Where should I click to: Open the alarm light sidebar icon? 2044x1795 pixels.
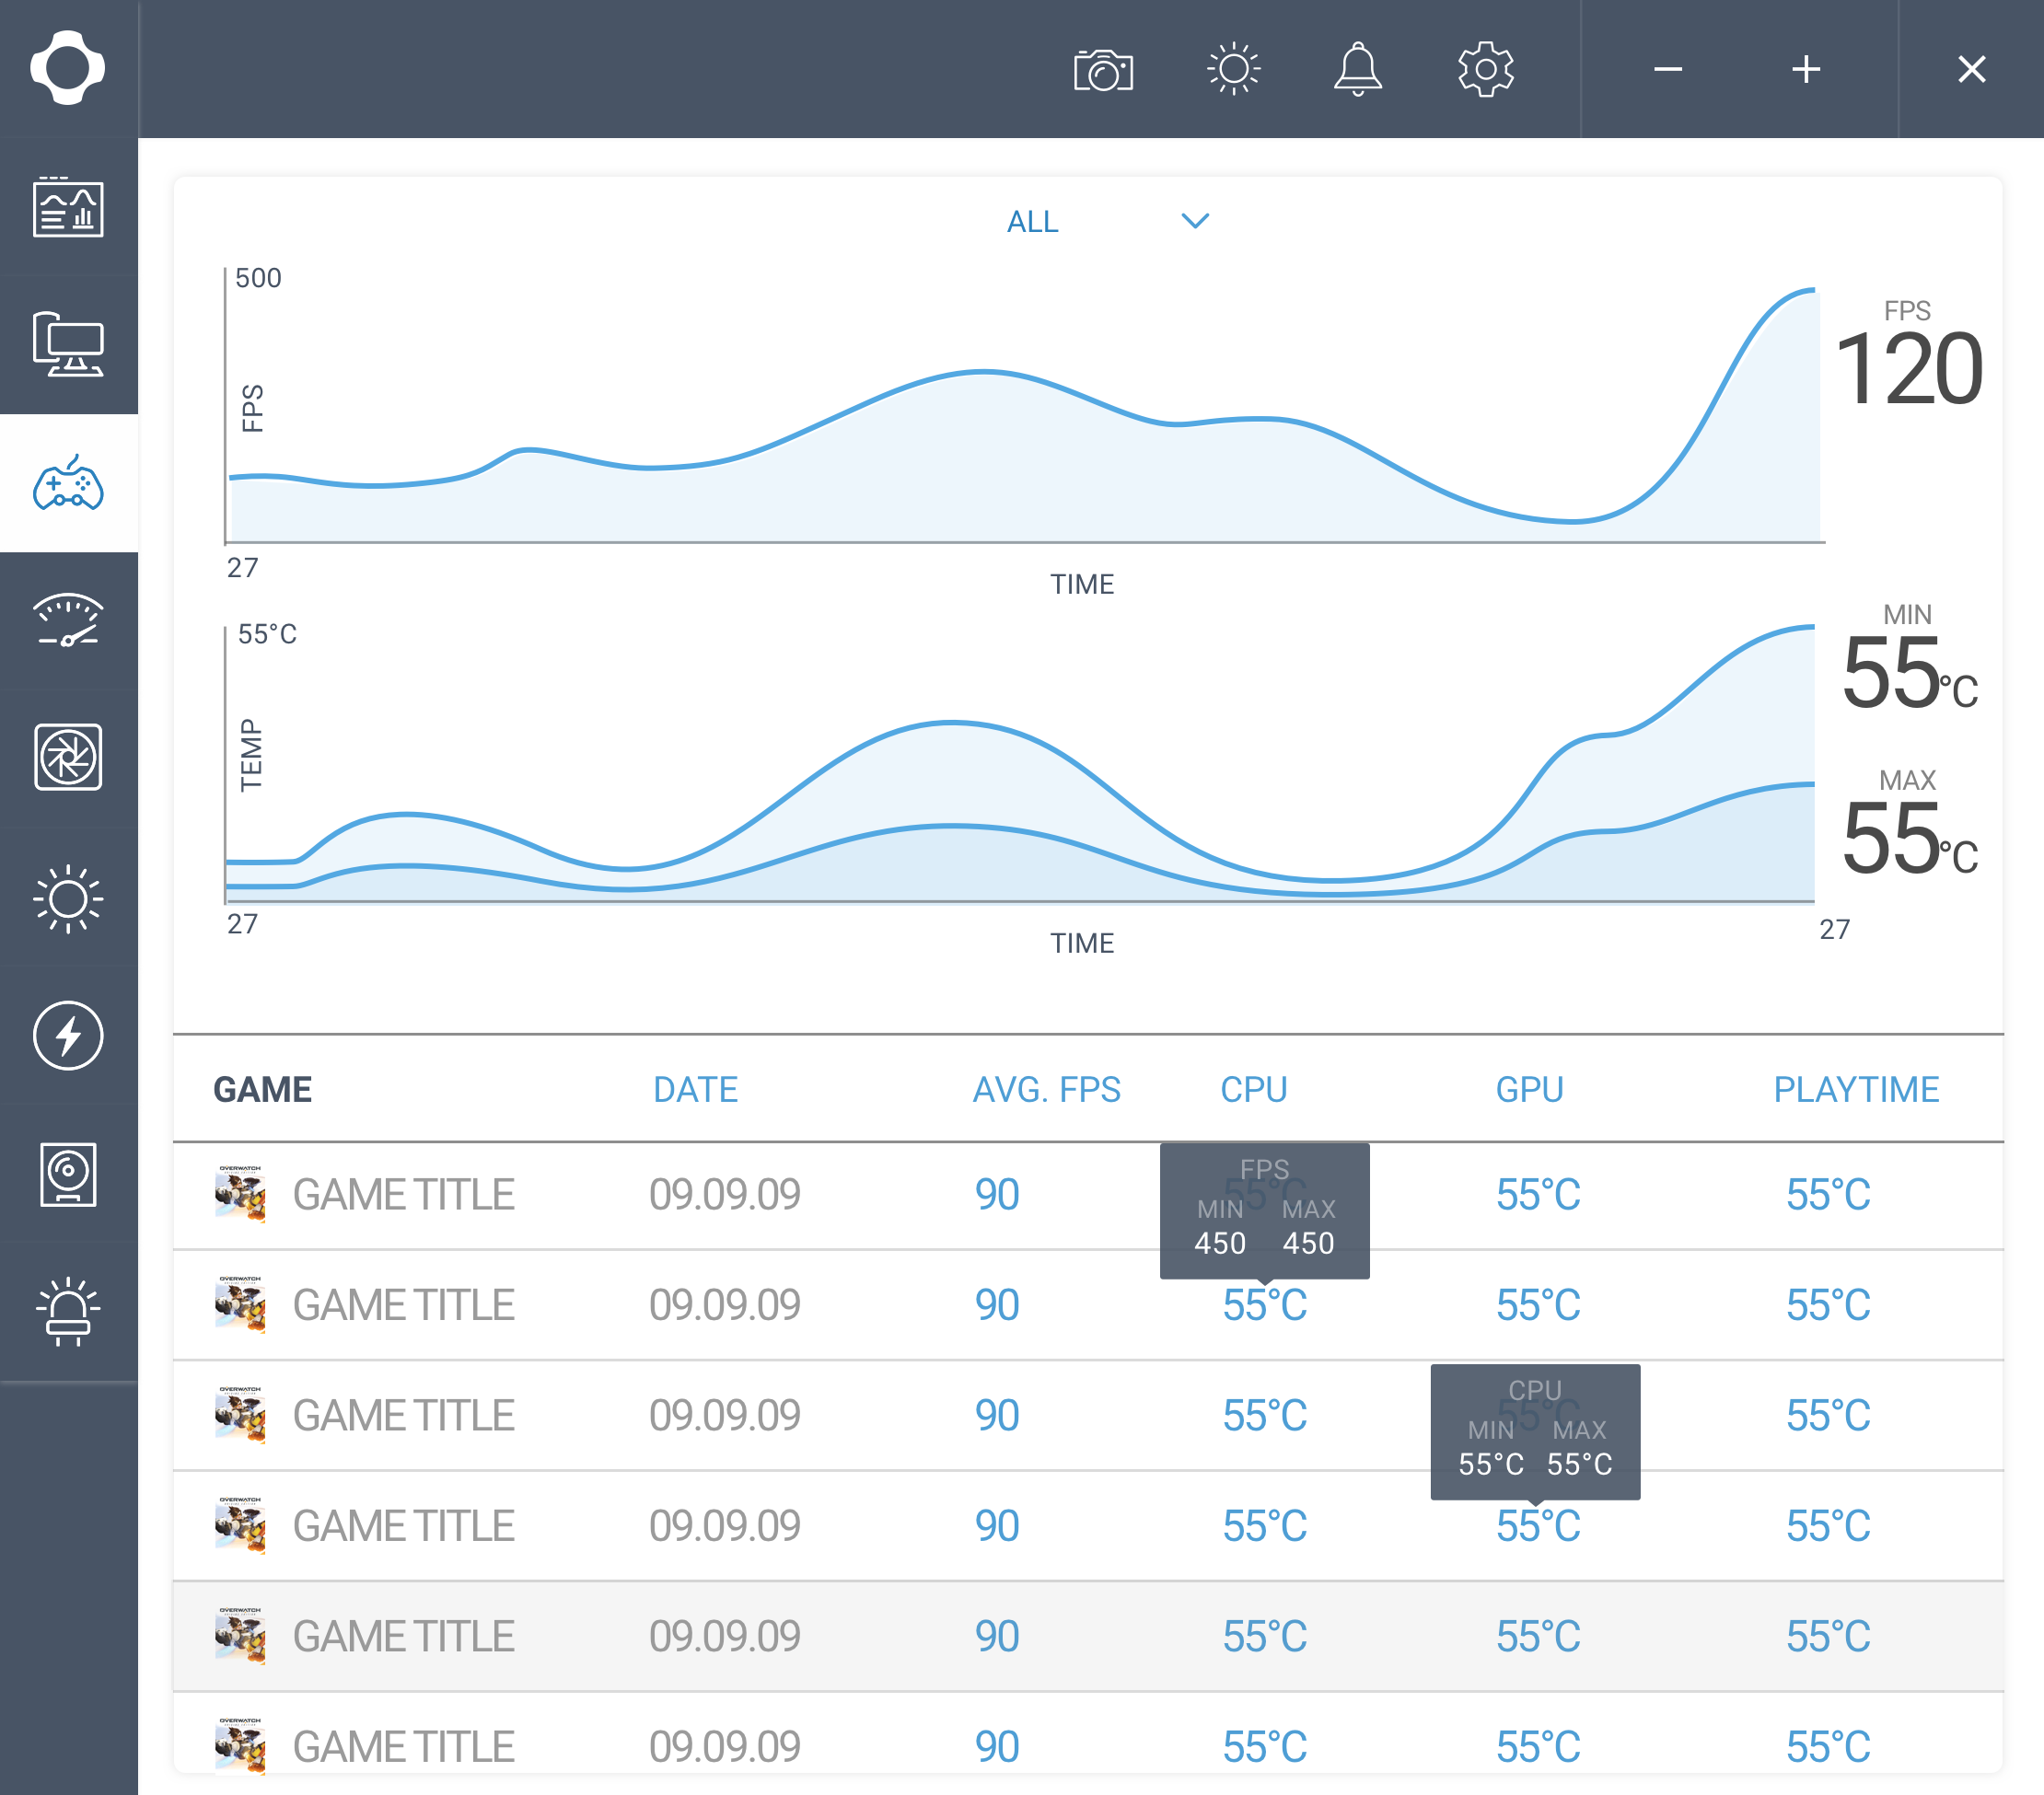coord(68,1311)
